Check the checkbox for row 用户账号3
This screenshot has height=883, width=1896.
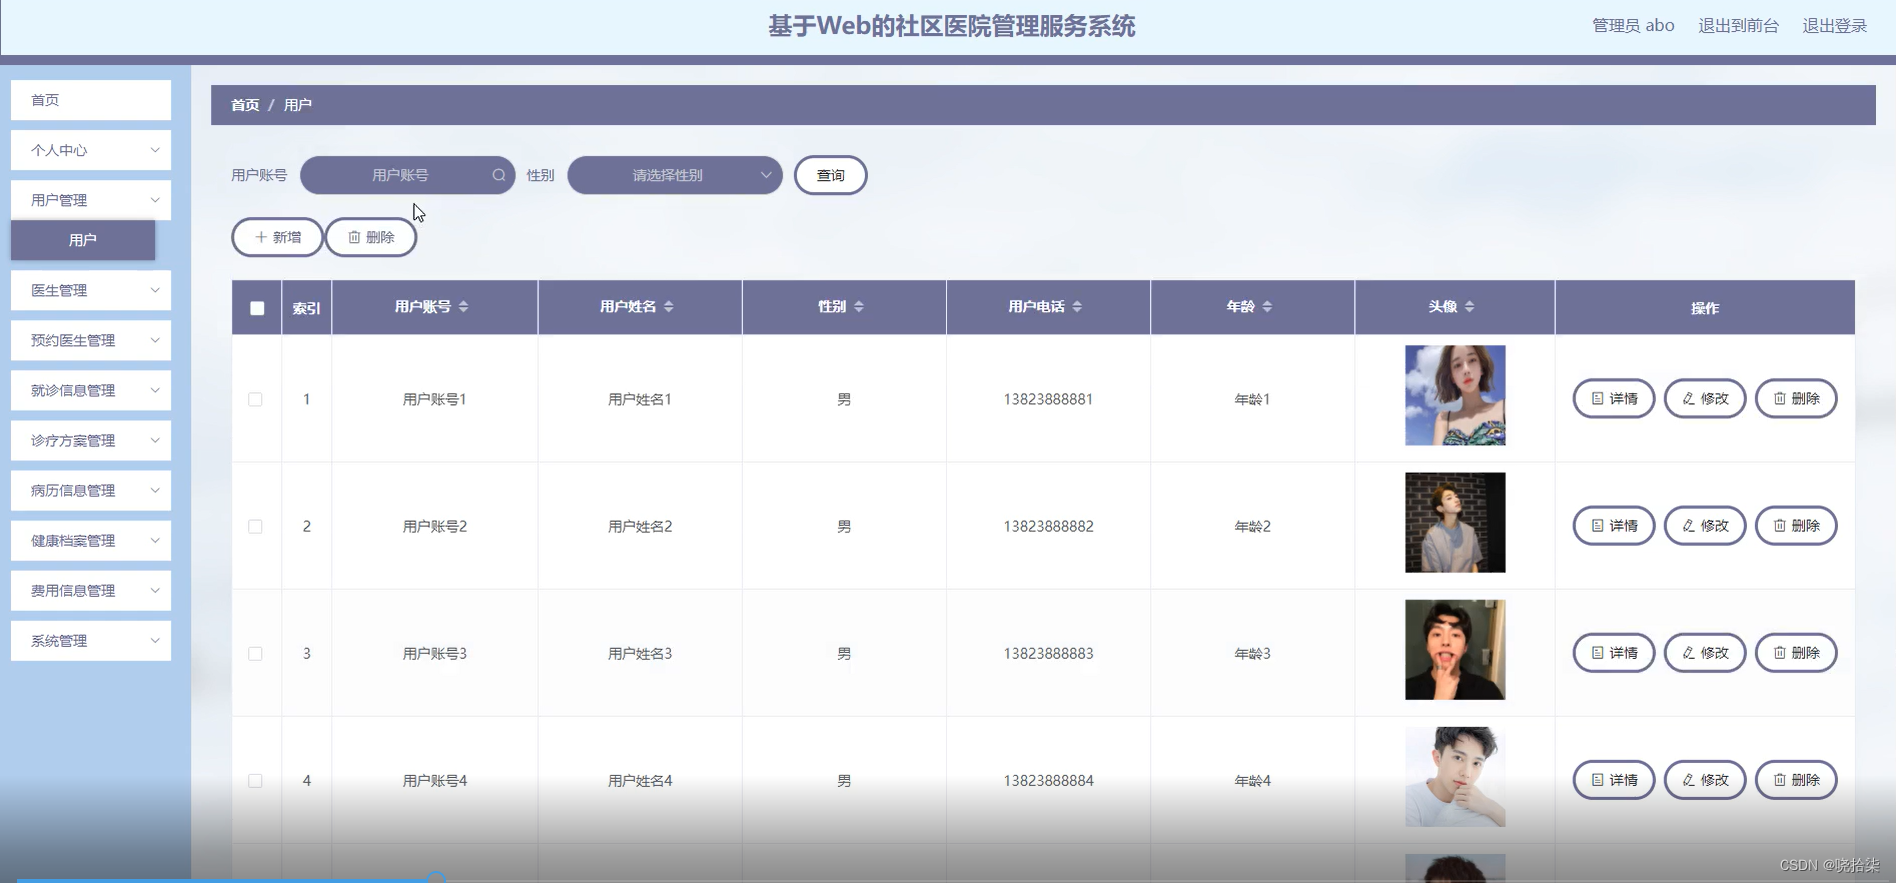click(x=255, y=653)
